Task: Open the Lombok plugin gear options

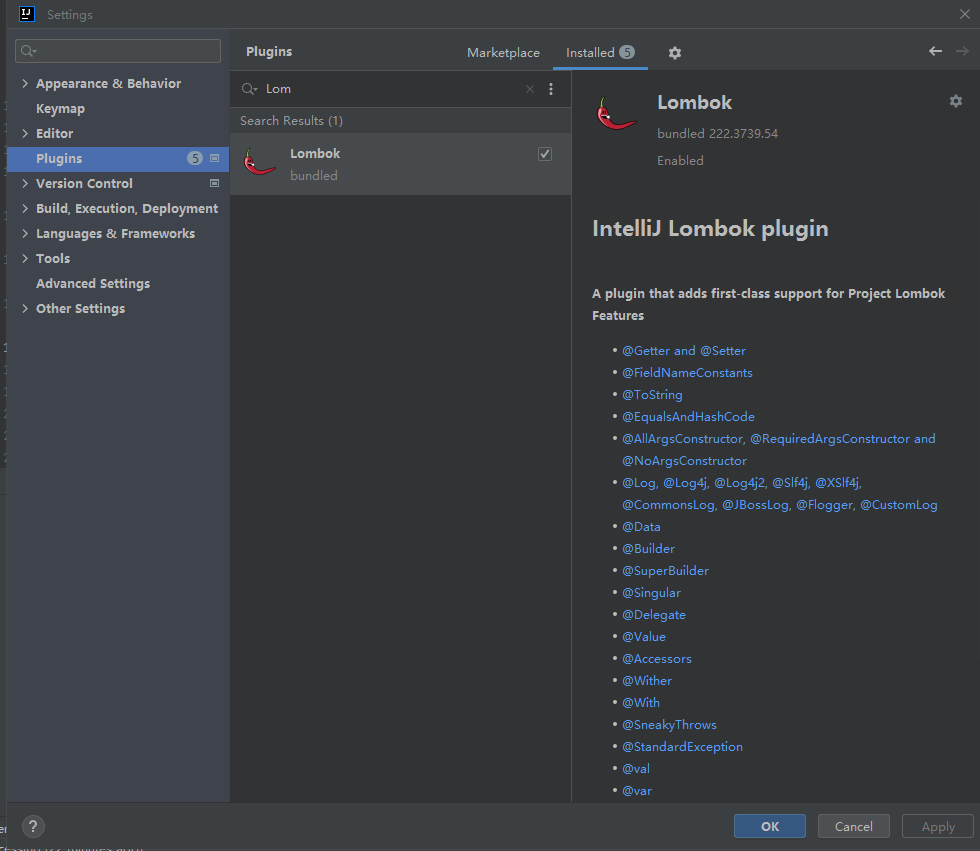Action: 956,101
